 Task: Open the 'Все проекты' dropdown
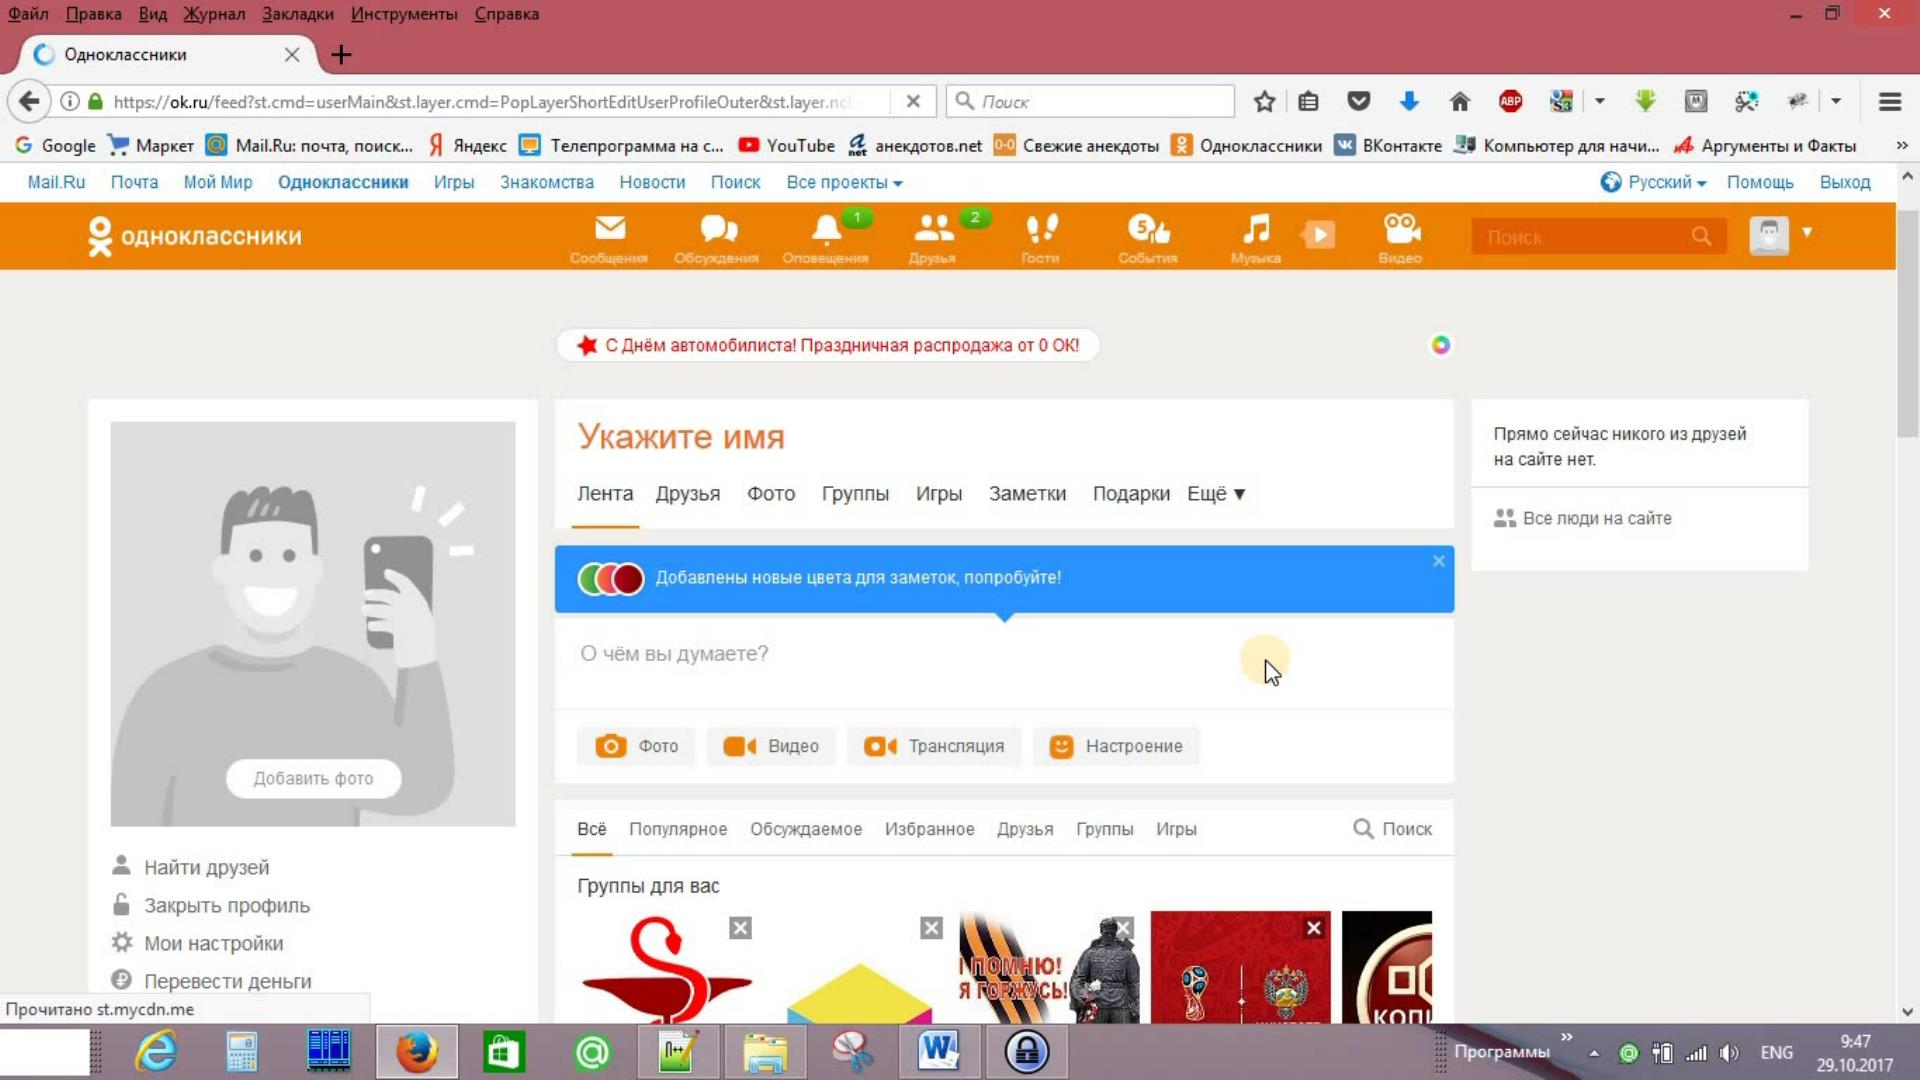(x=844, y=182)
